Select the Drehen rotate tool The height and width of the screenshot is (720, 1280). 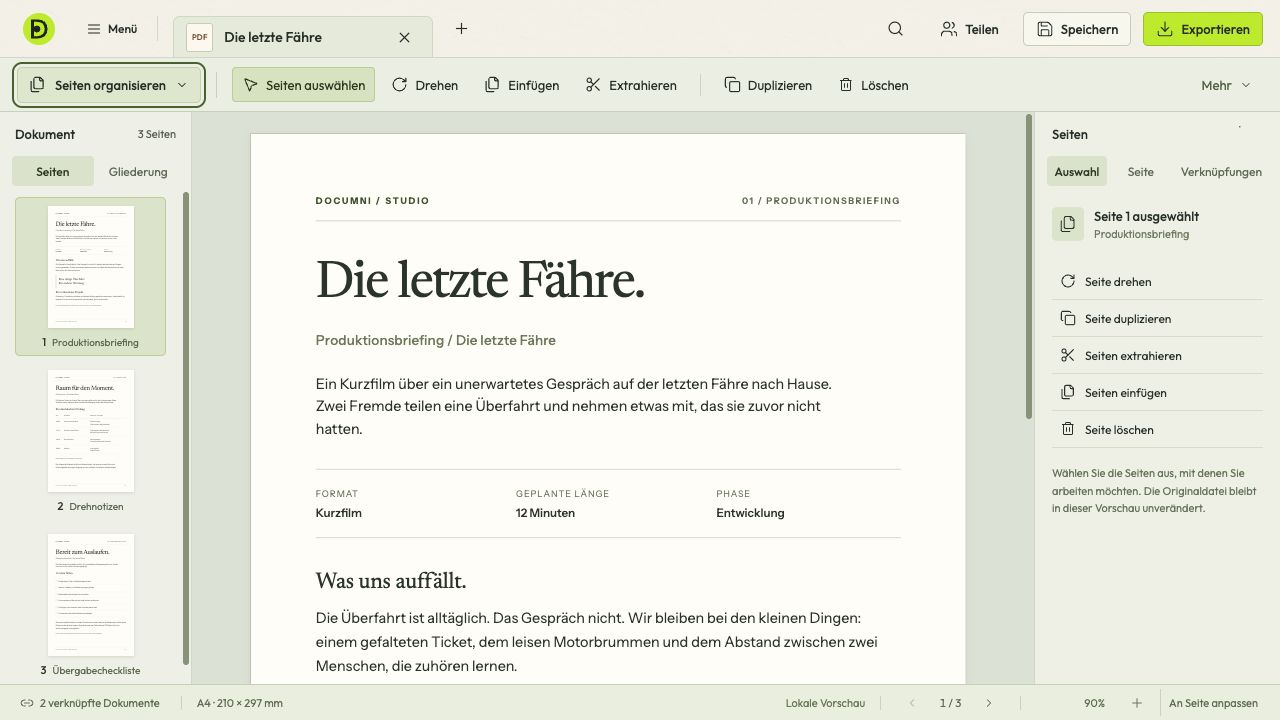(425, 85)
